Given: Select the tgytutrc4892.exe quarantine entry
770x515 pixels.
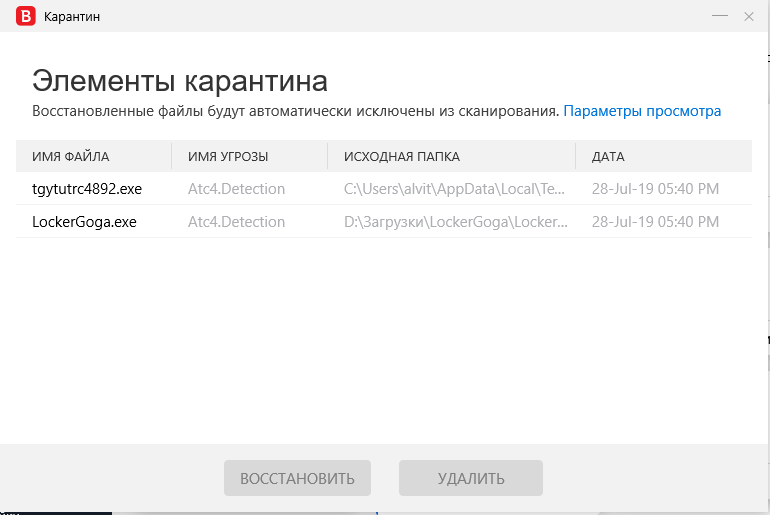Looking at the screenshot, I should [85, 188].
